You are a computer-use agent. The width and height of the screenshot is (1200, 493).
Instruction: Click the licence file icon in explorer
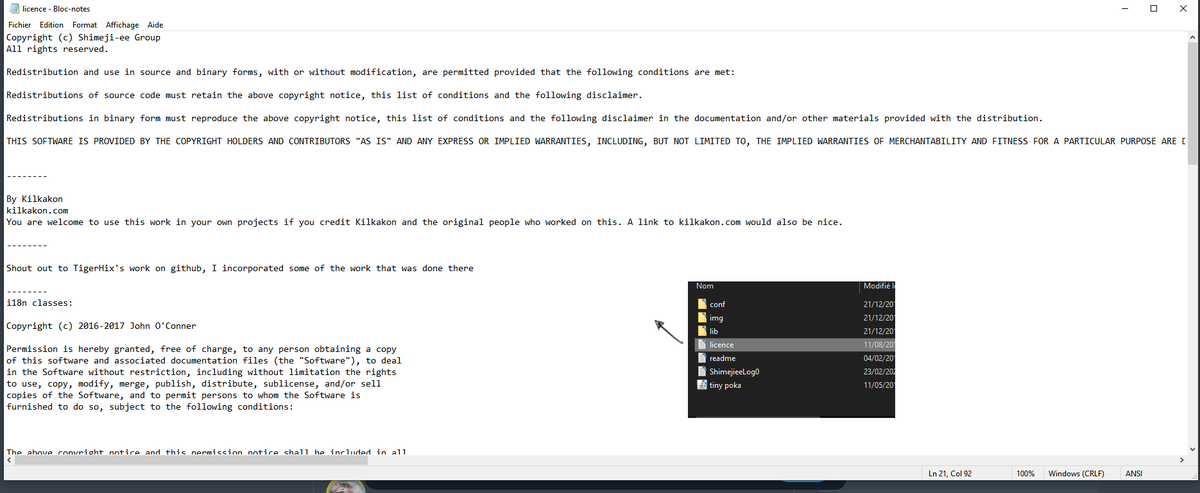click(702, 344)
